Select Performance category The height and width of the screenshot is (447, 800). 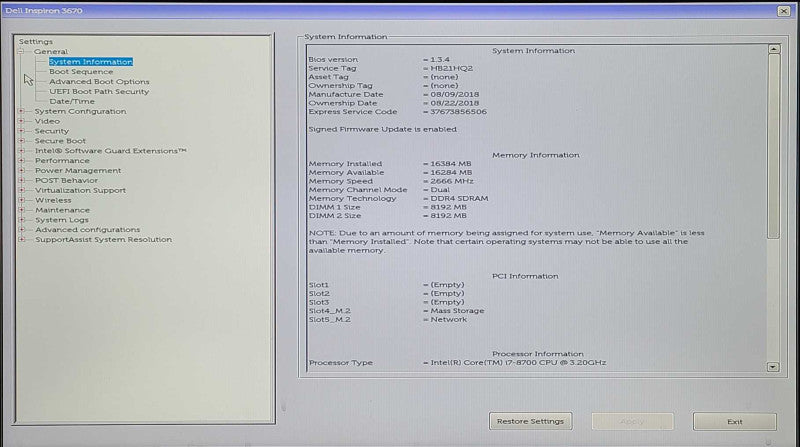click(x=62, y=161)
